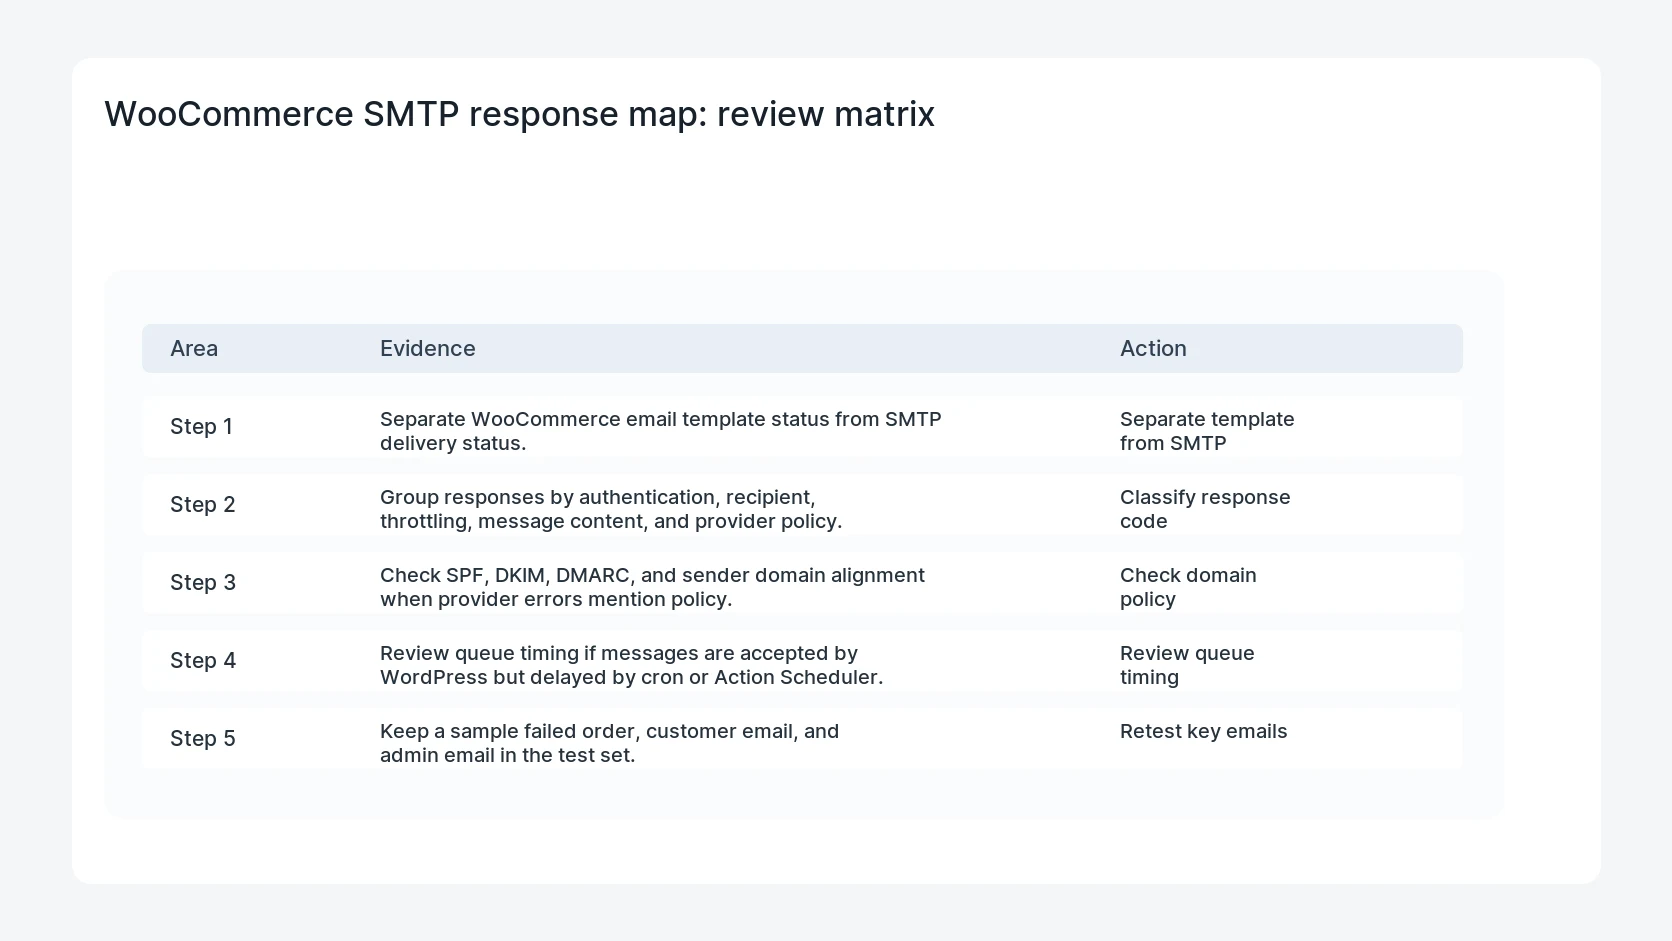
Task: Click action 'Classify response code'
Action: [x=1205, y=509]
